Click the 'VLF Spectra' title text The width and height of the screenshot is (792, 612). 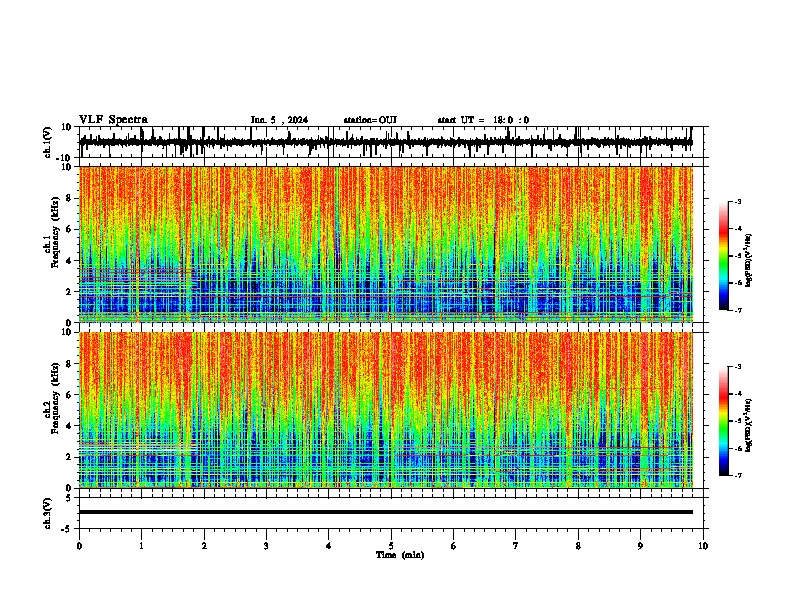tap(113, 120)
